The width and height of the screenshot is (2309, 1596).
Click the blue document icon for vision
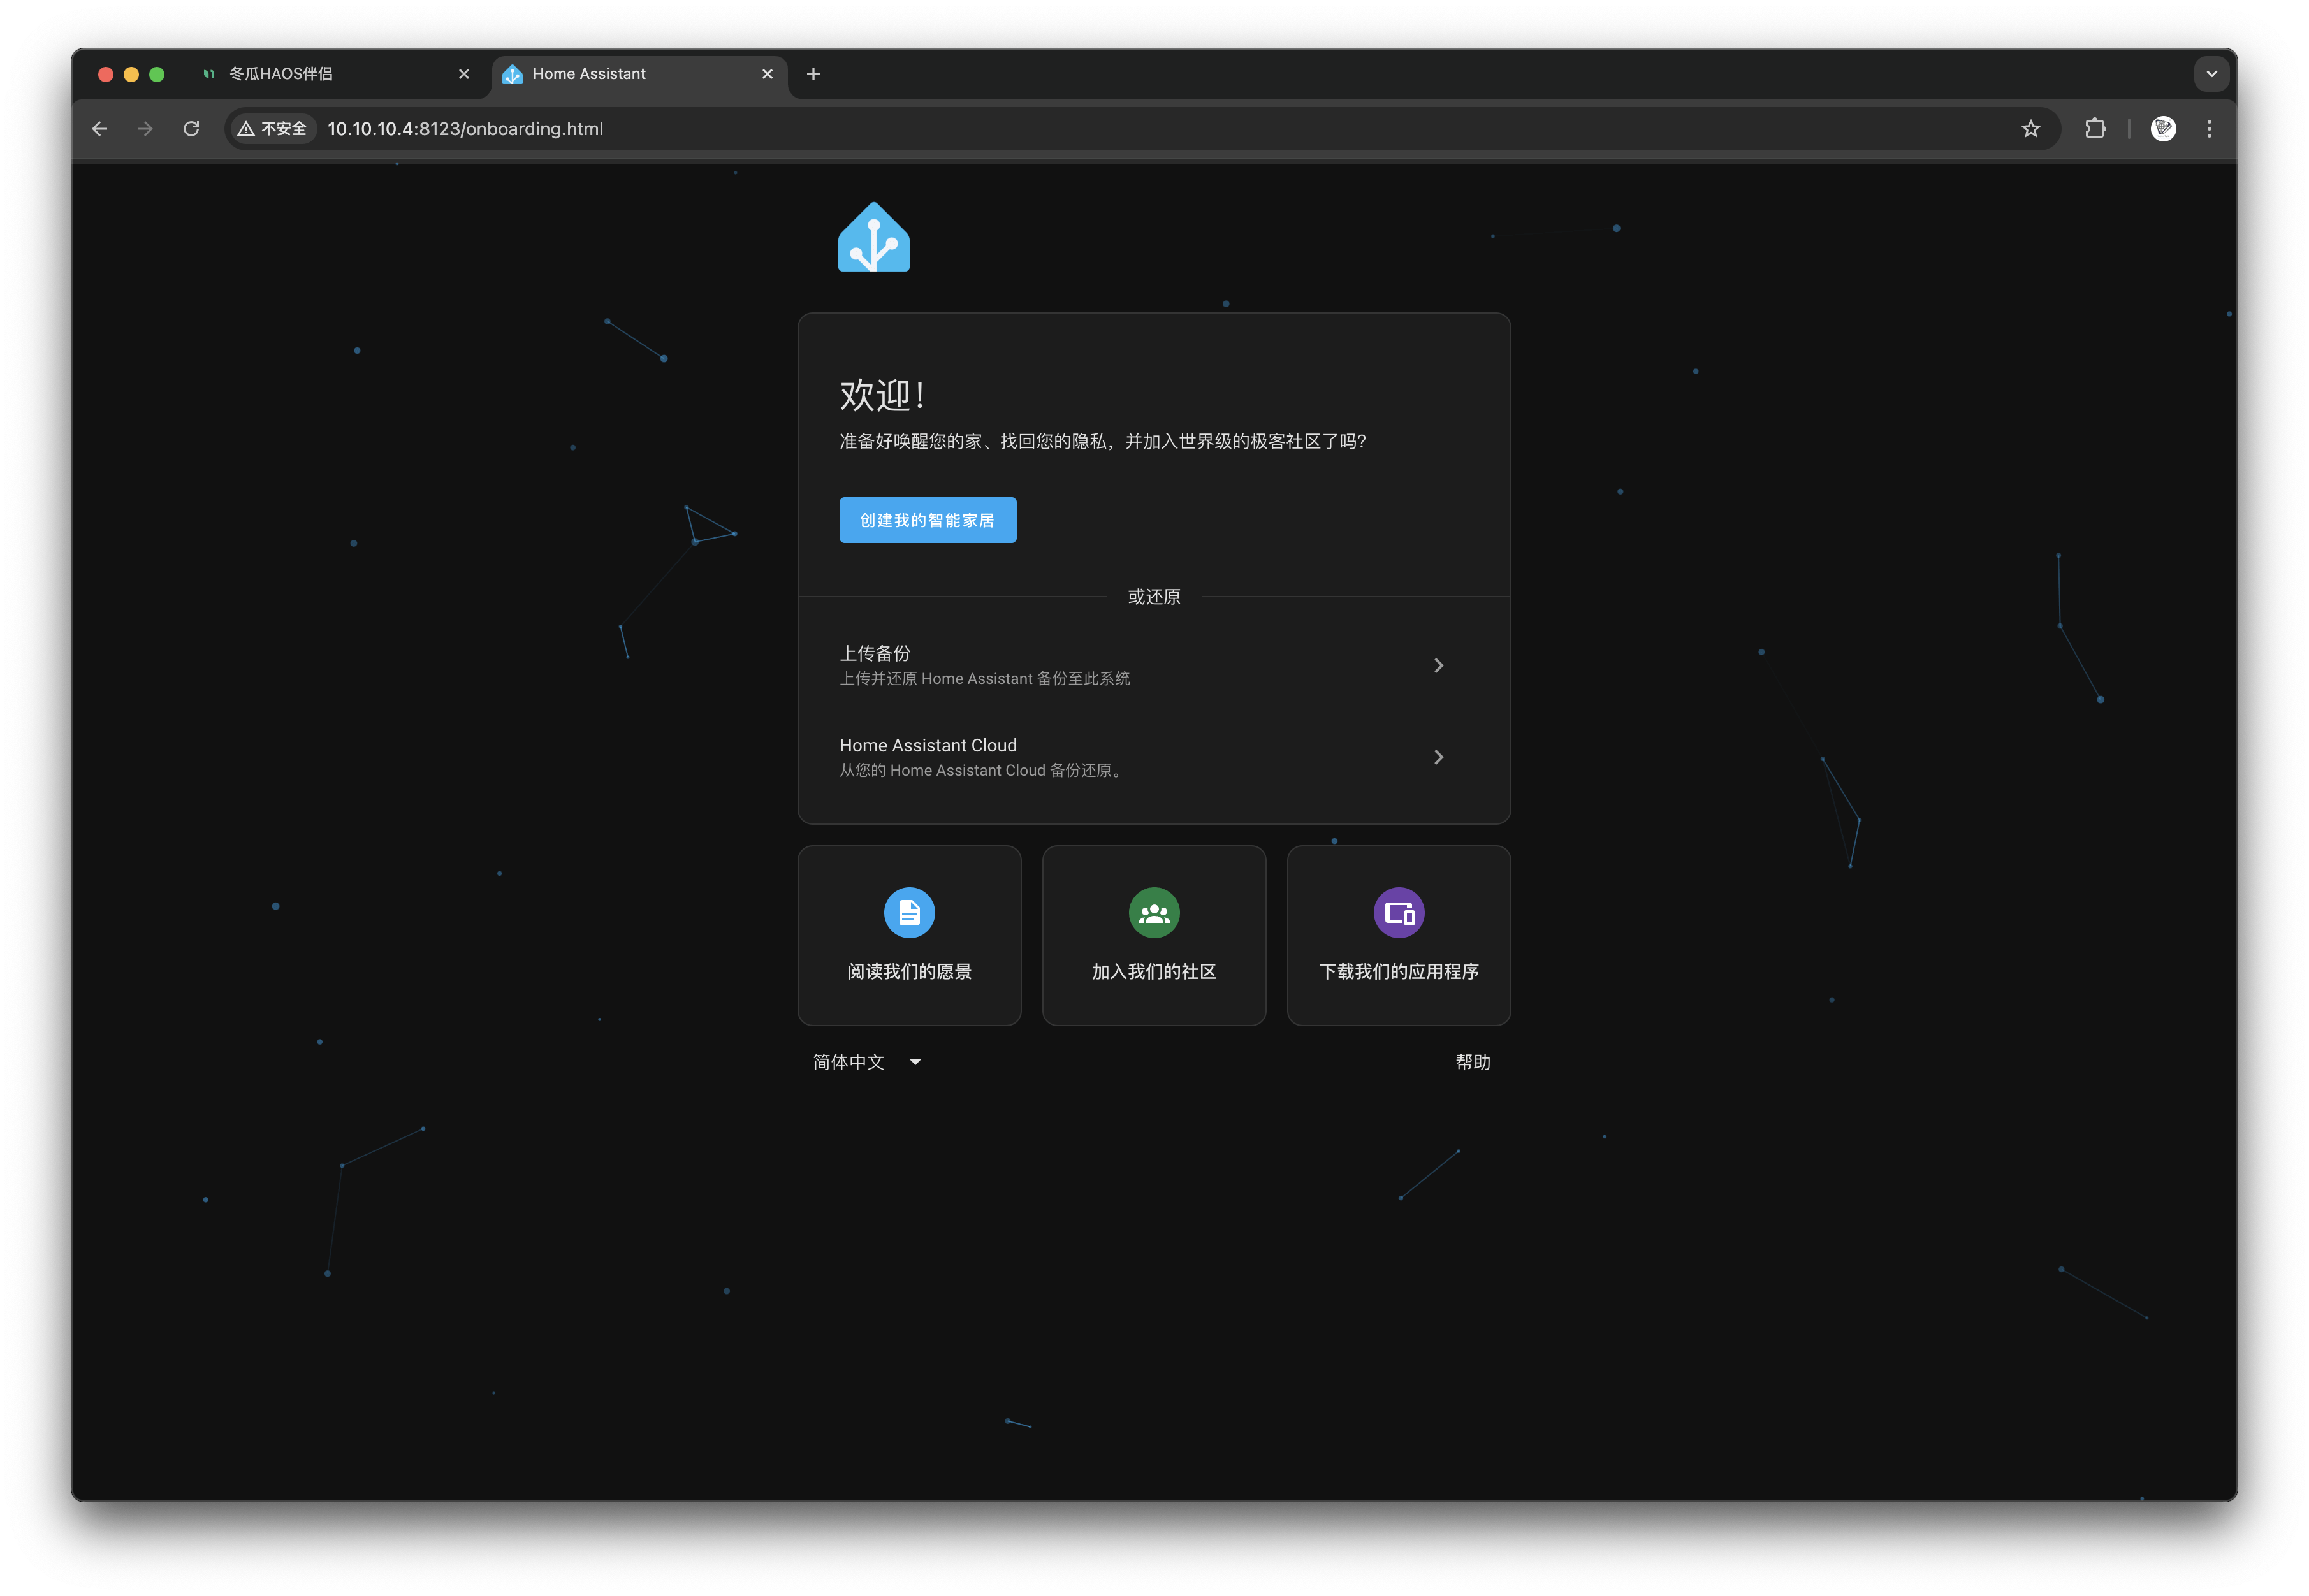[x=909, y=912]
